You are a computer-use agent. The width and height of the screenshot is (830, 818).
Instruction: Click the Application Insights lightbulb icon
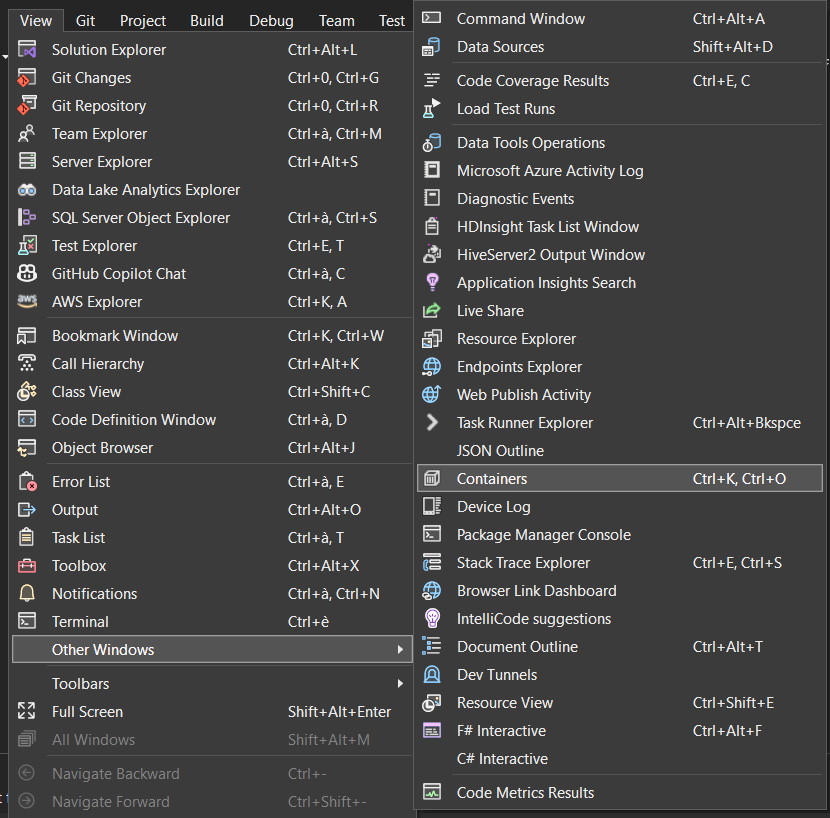(432, 282)
